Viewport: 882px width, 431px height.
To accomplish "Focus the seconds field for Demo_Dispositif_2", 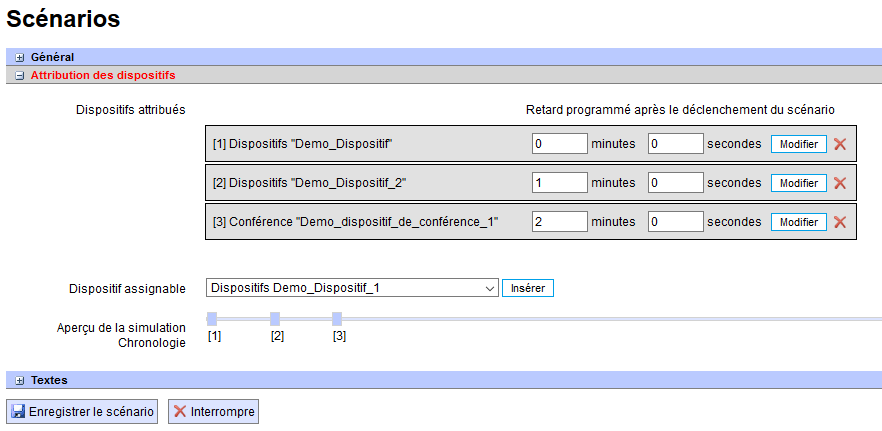I will pyautogui.click(x=675, y=183).
